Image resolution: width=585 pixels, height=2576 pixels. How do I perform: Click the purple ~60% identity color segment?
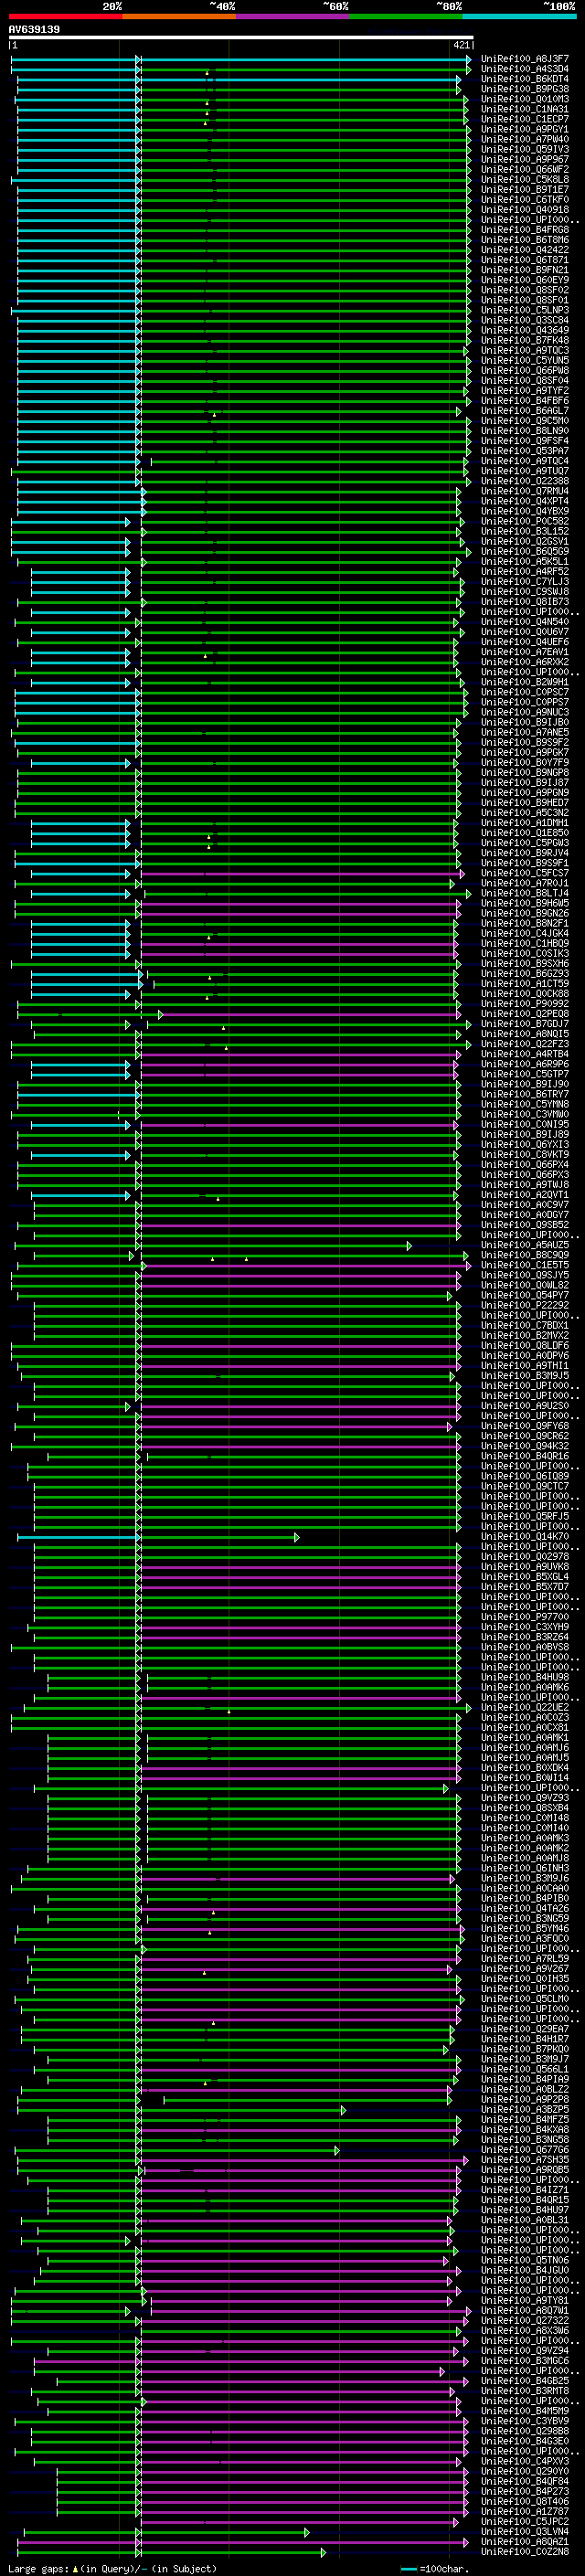coord(292,16)
